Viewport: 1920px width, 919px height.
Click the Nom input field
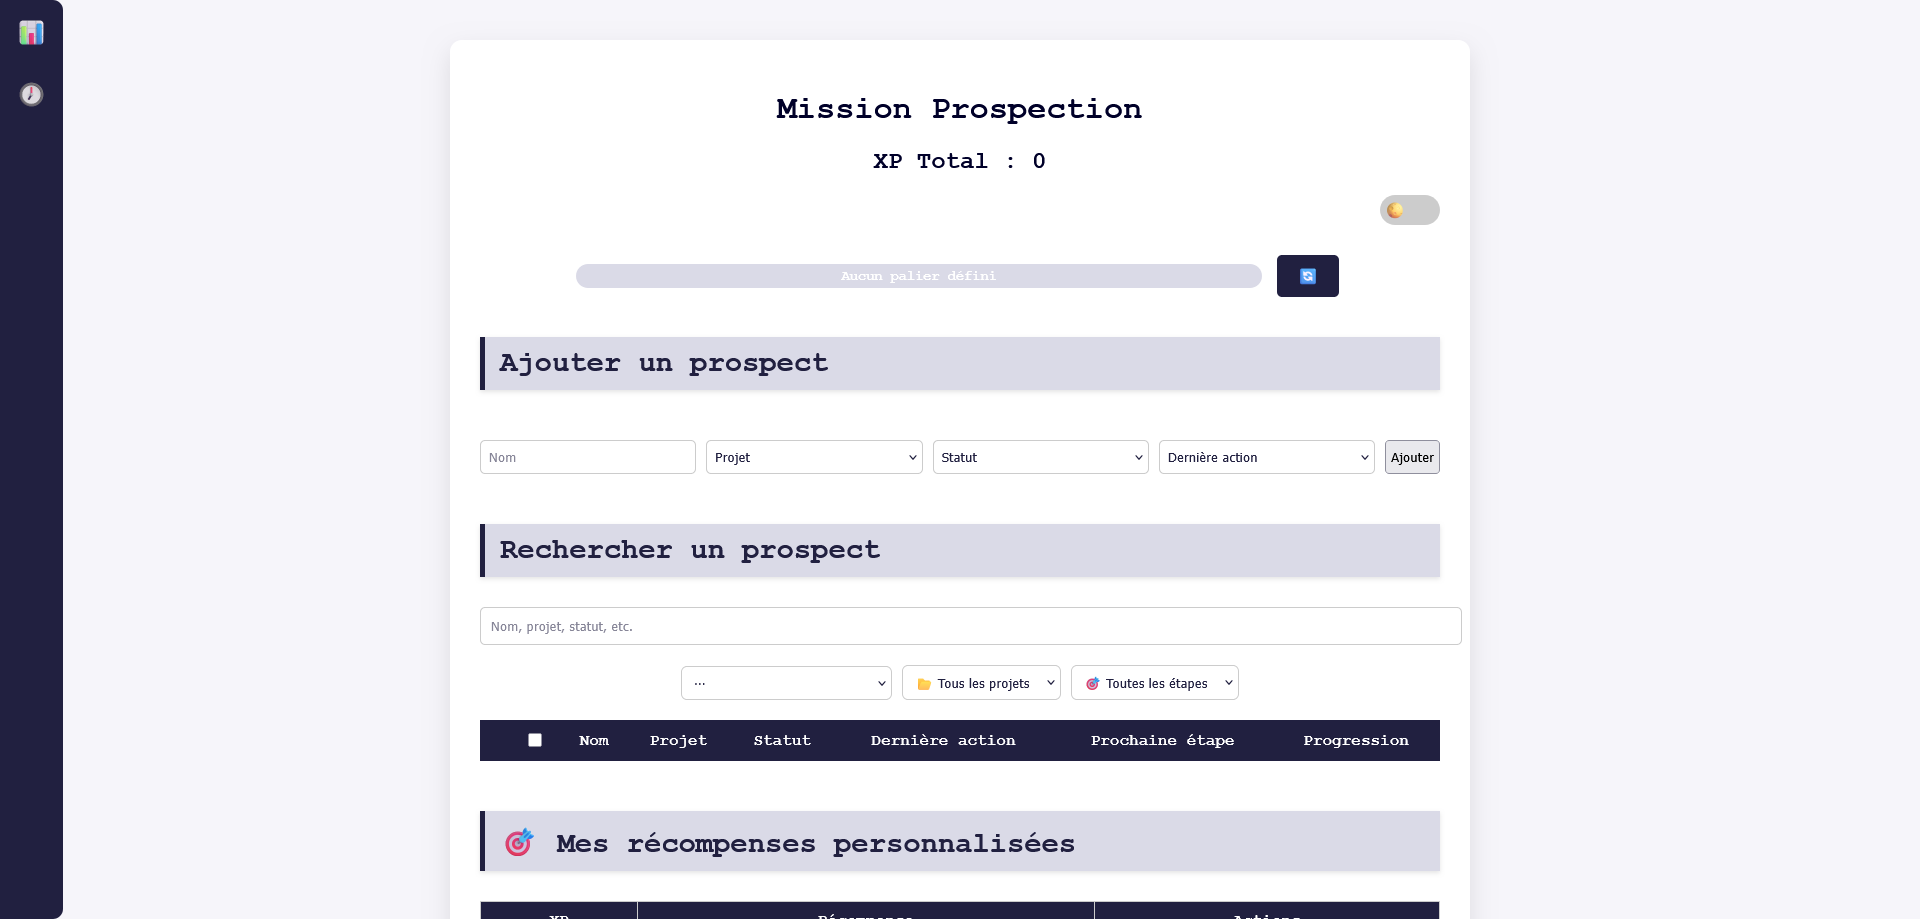[587, 457]
